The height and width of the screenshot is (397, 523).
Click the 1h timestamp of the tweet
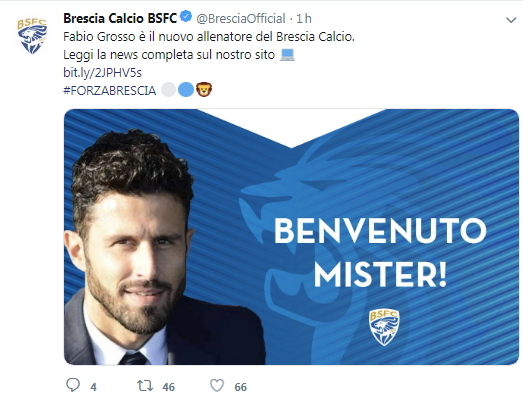pos(304,19)
